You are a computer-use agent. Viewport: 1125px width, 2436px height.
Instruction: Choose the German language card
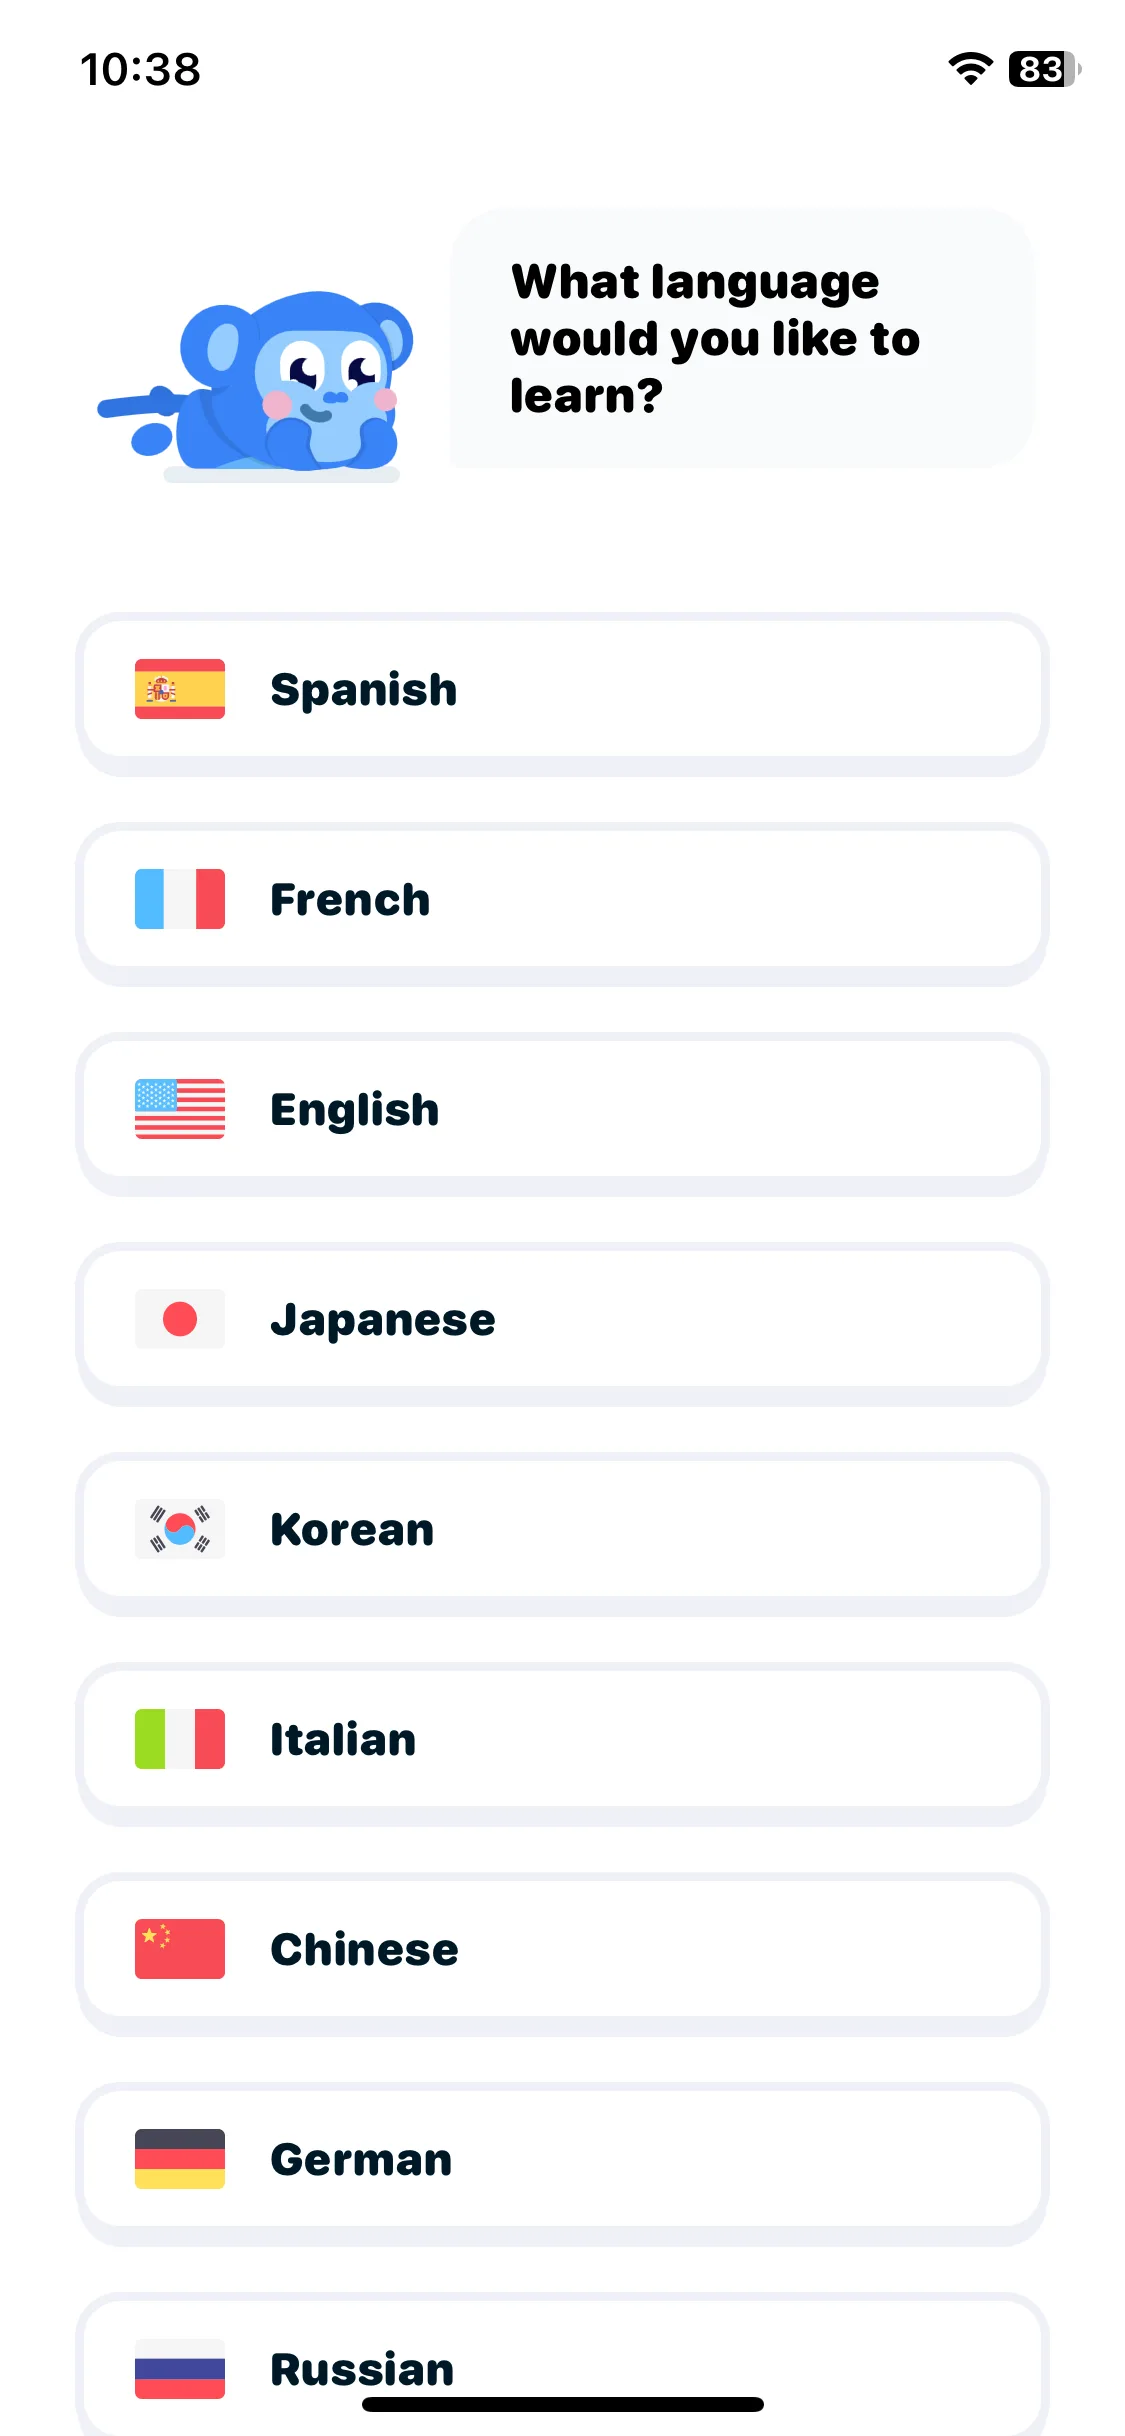pyautogui.click(x=562, y=2164)
